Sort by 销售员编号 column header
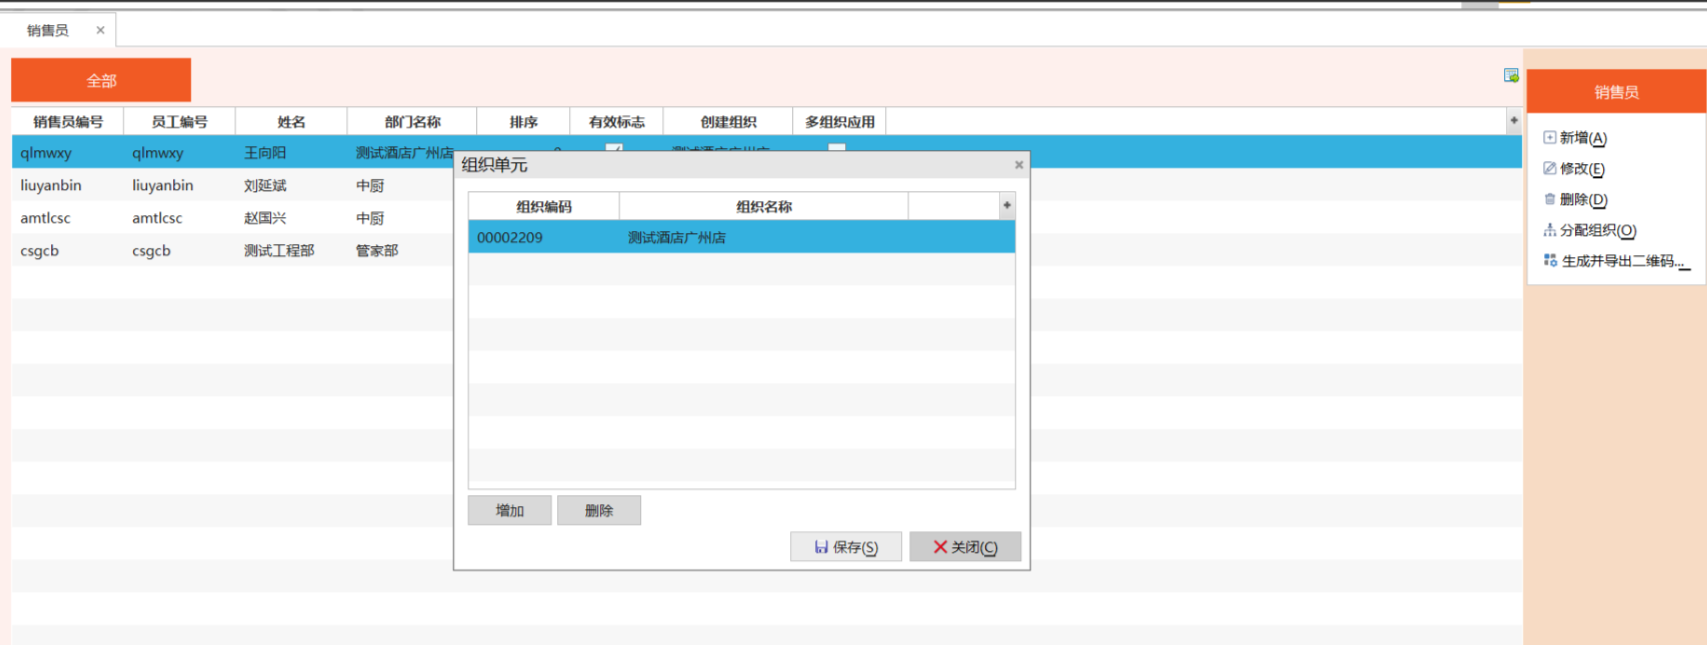Viewport: 1707px width, 645px height. coord(67,122)
